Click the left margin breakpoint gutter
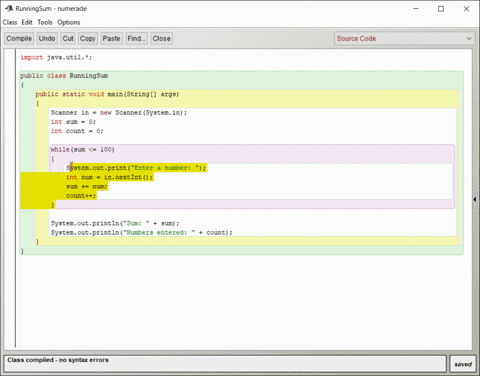480x376 pixels. (x=10, y=198)
